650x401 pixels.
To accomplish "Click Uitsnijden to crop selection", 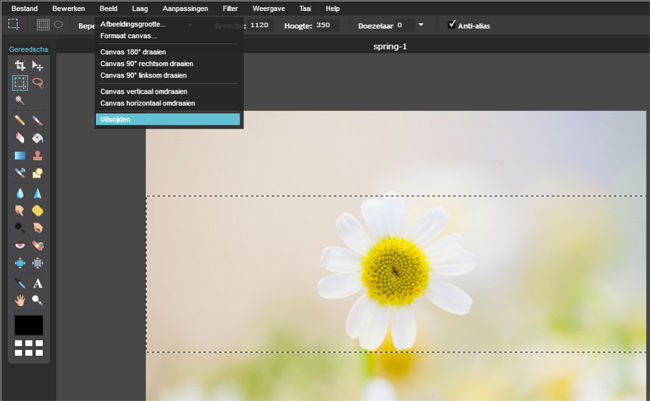I will pos(168,119).
